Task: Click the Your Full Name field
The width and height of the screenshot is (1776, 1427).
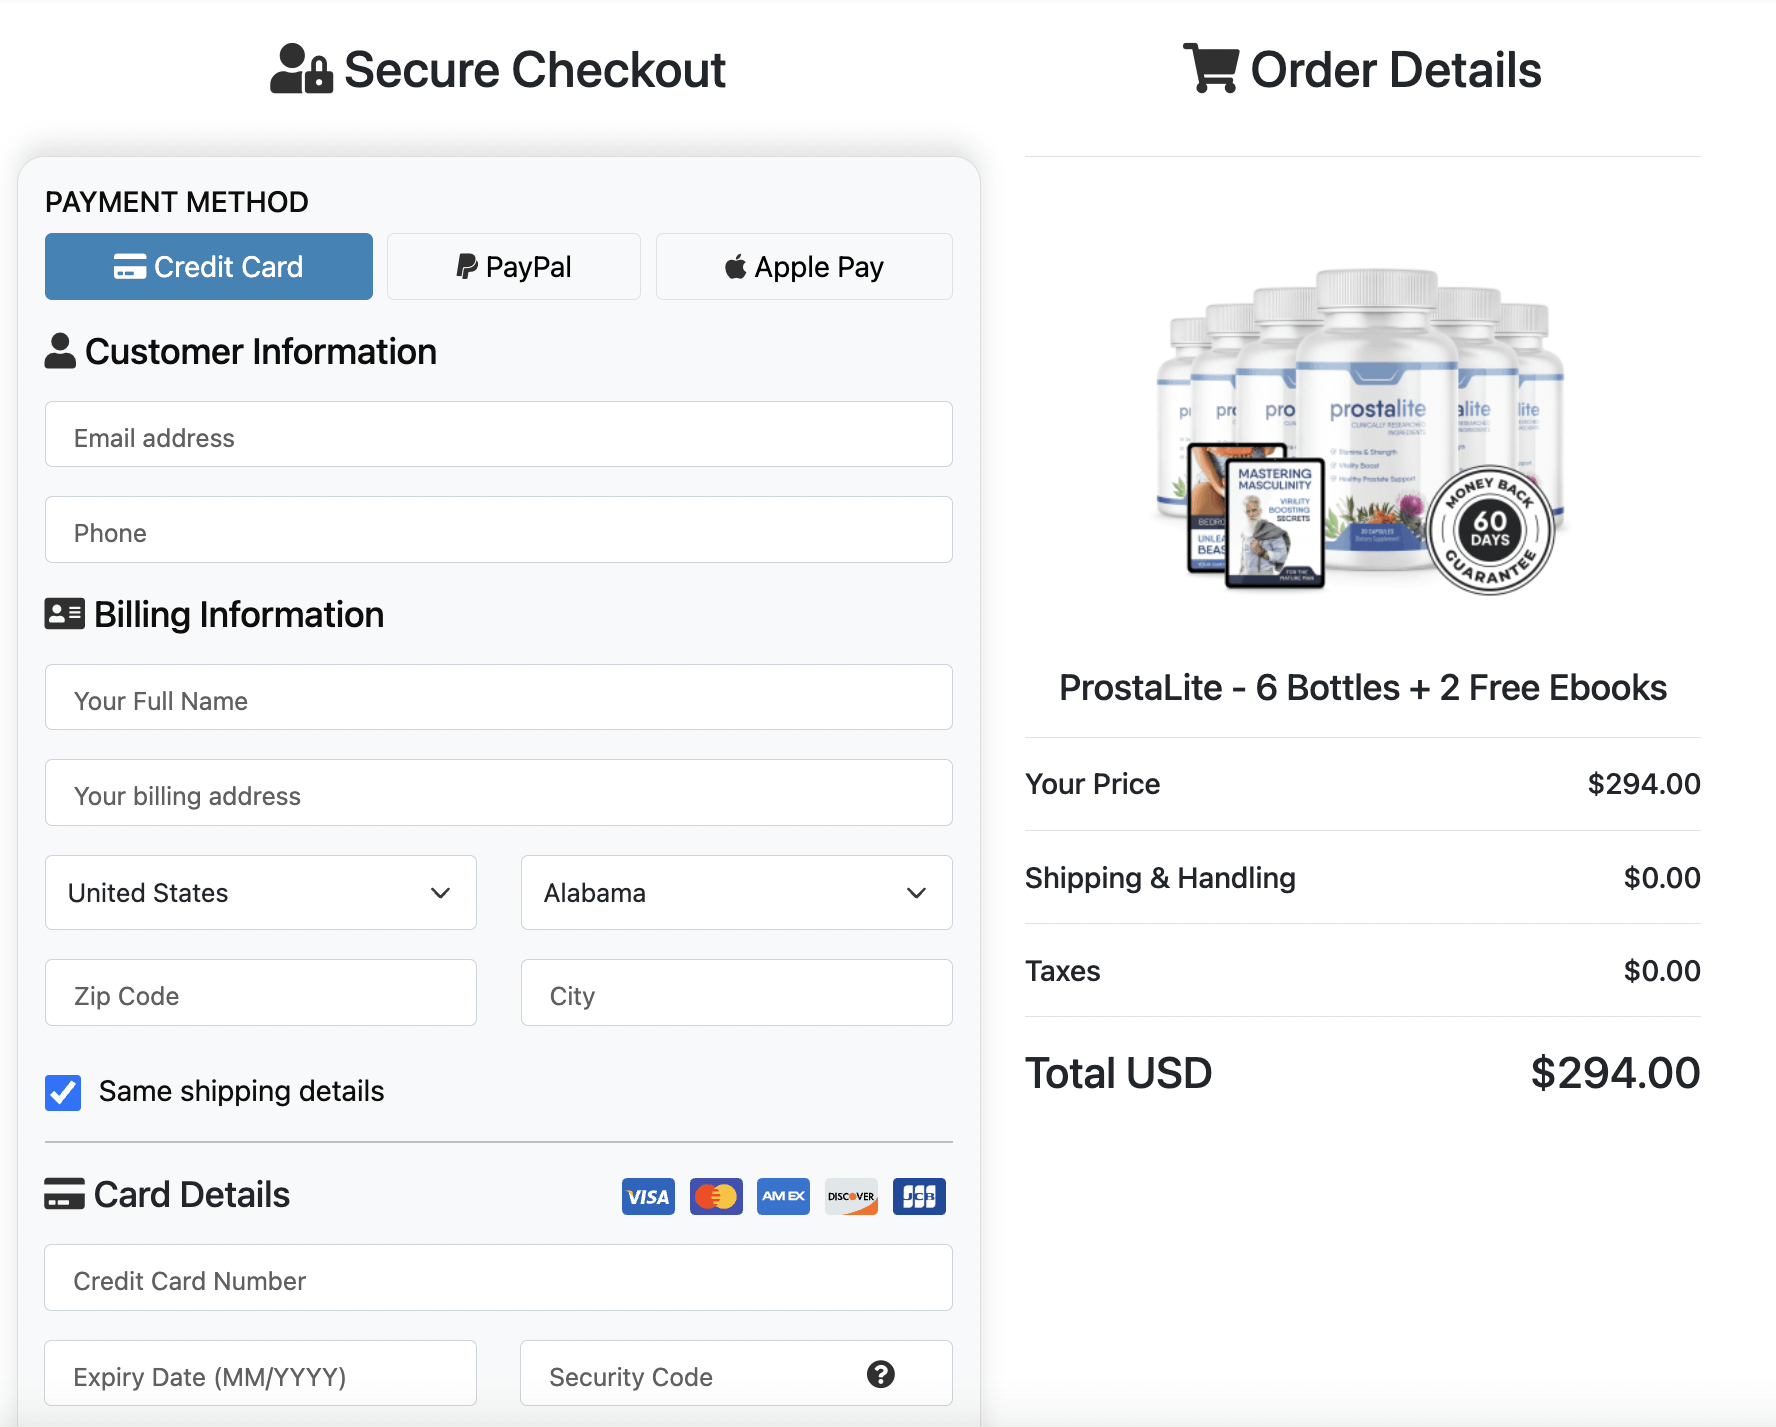Action: click(498, 699)
